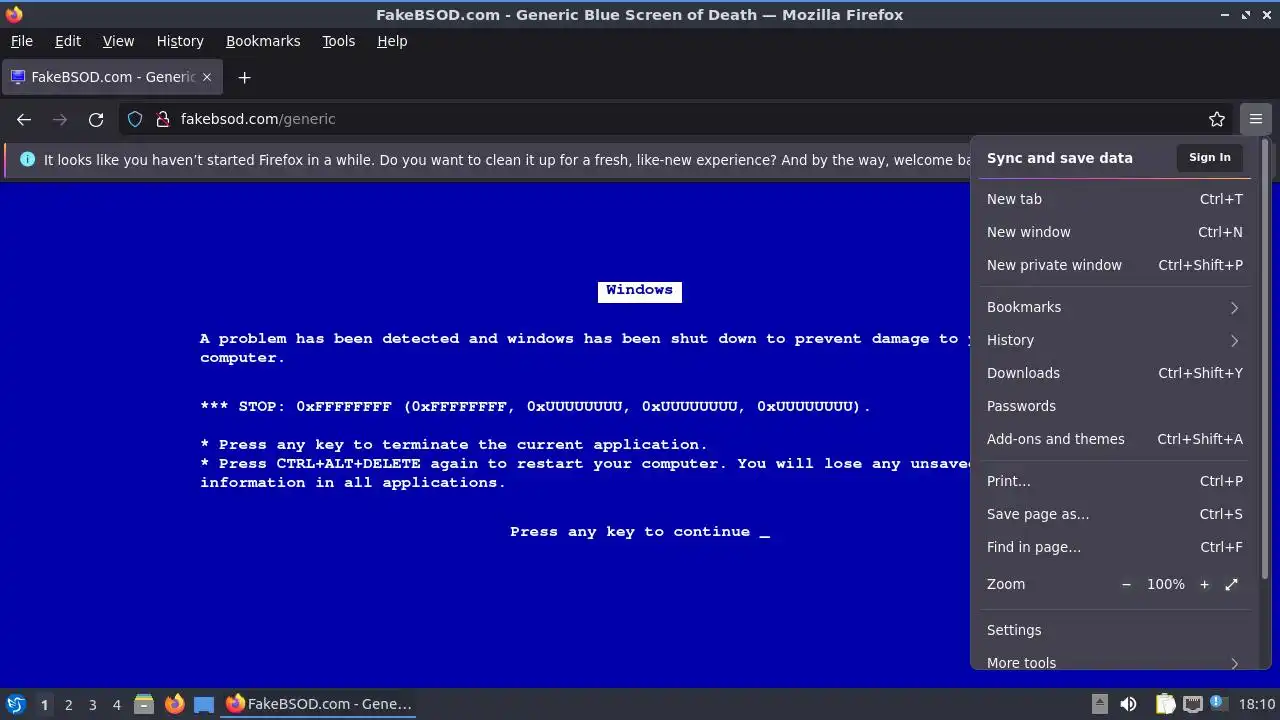Open Downloads from the panel menu
Image resolution: width=1280 pixels, height=720 pixels.
(1114, 373)
